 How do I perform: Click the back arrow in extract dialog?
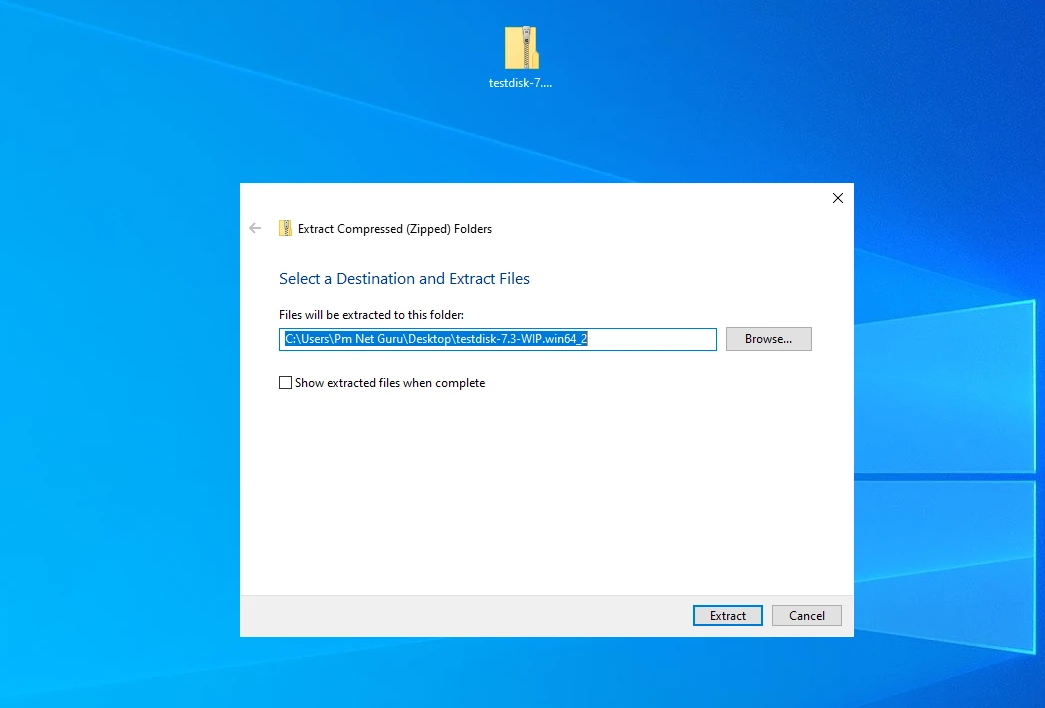255,229
